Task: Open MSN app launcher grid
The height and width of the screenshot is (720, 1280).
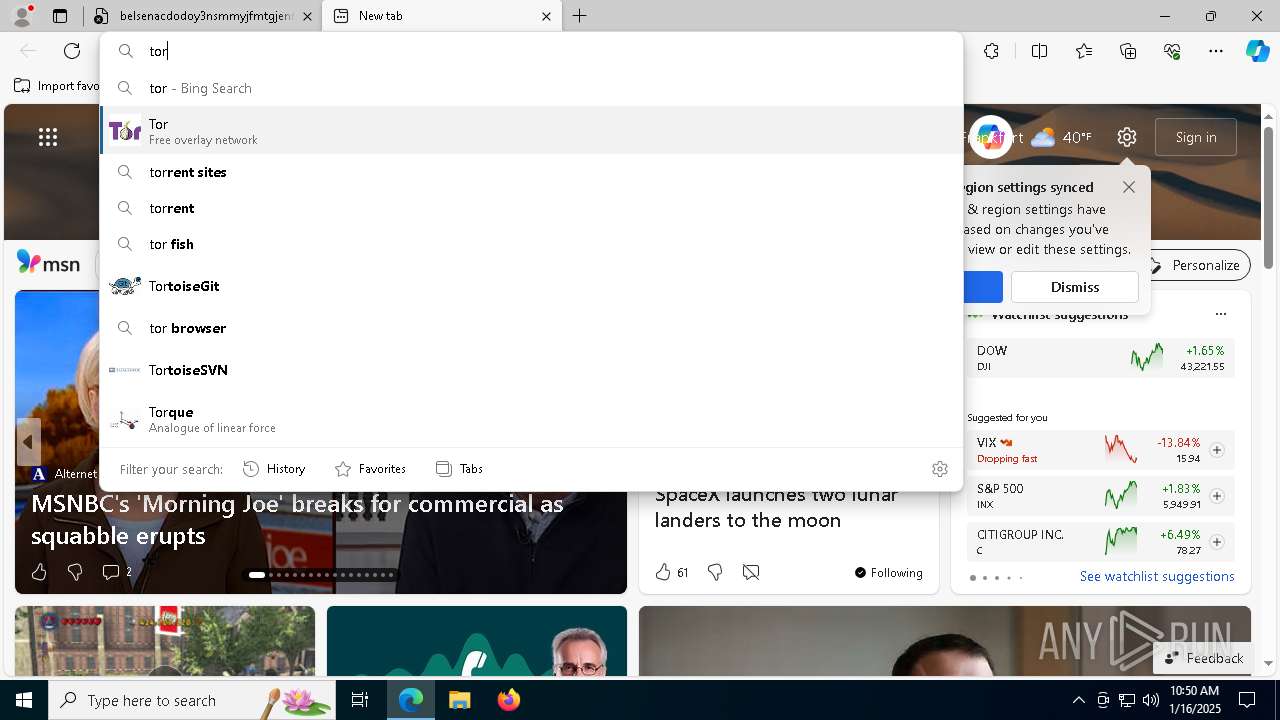Action: coord(48,137)
